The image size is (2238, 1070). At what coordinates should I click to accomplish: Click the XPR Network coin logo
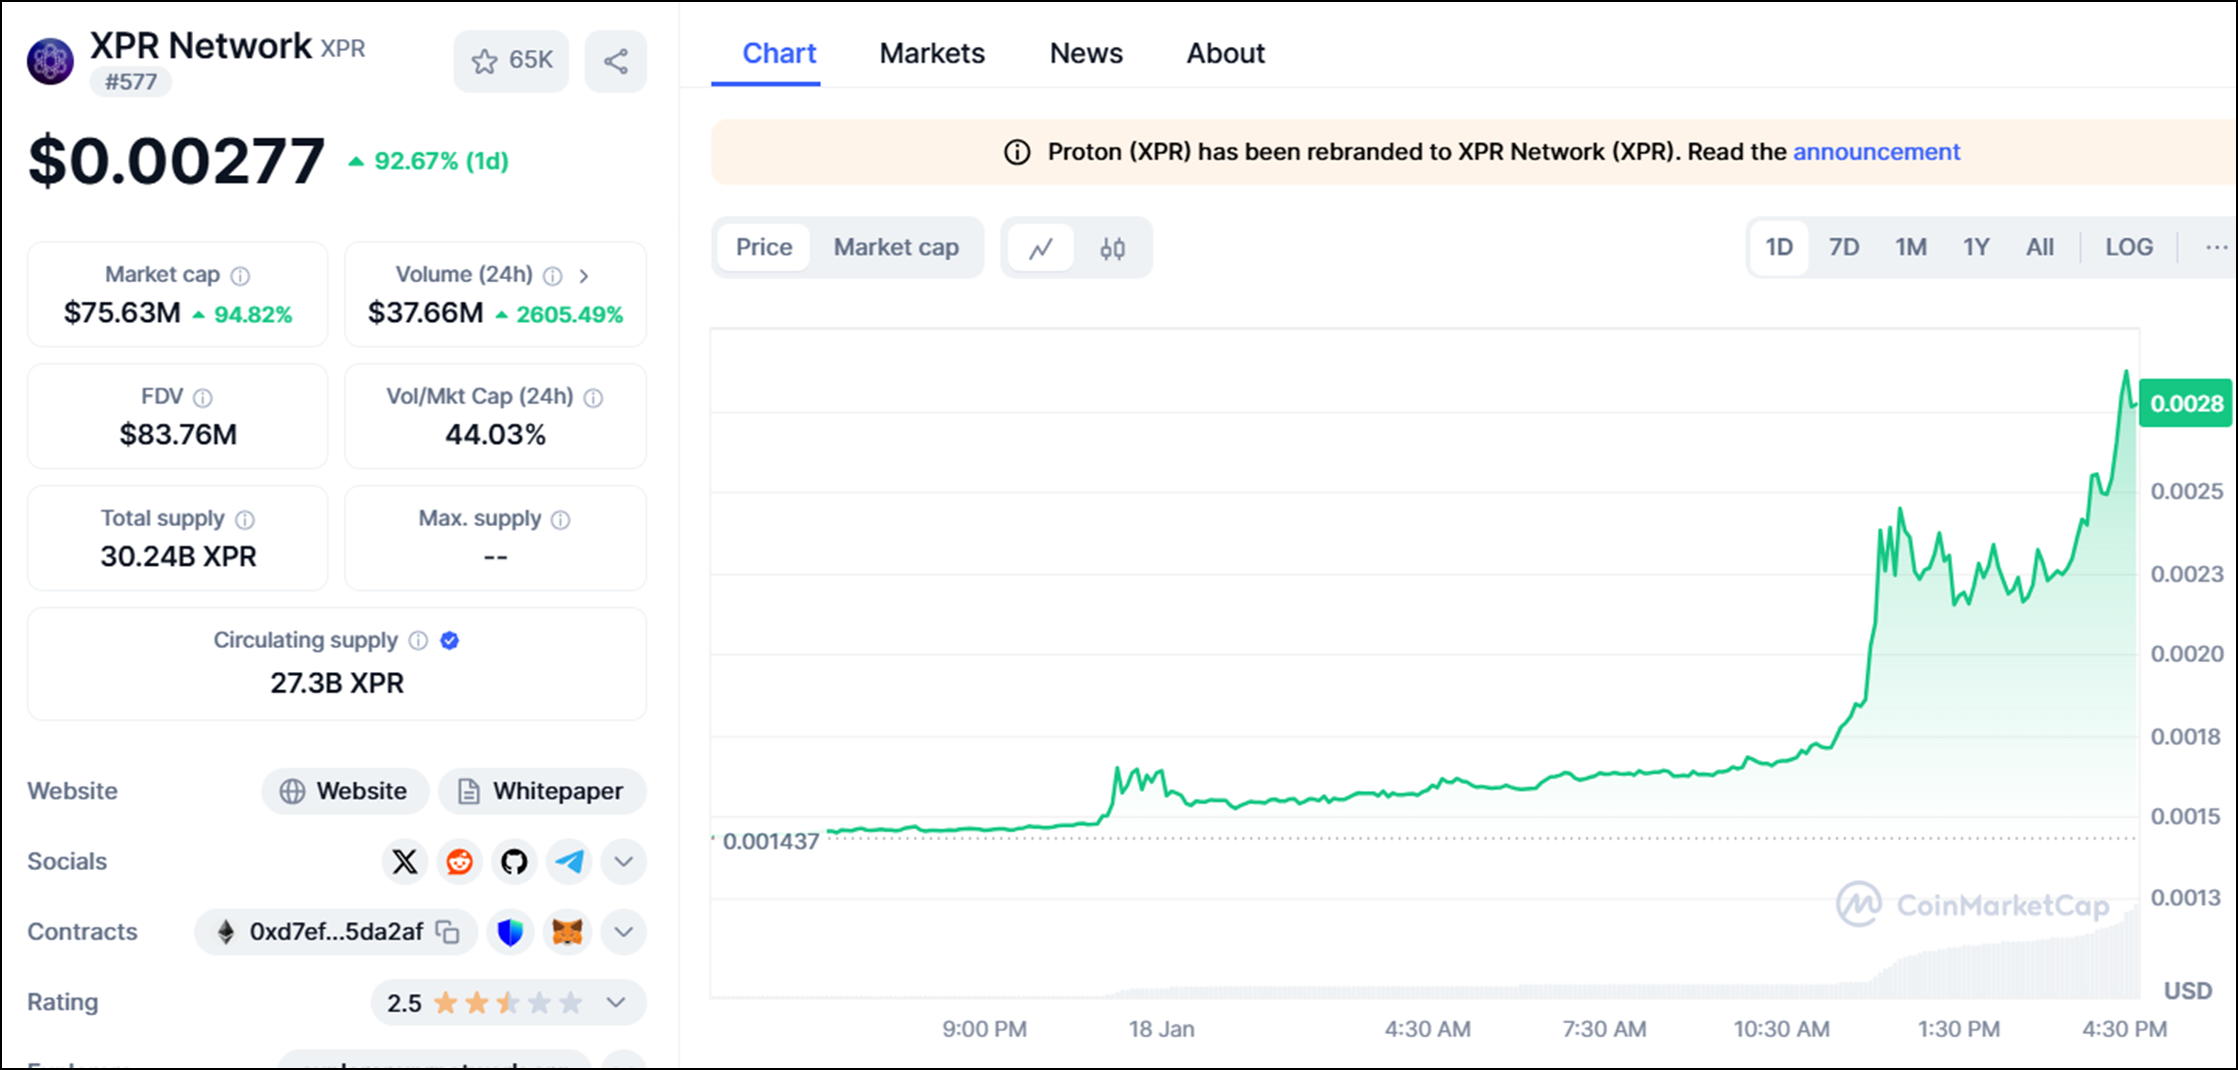pos(50,62)
